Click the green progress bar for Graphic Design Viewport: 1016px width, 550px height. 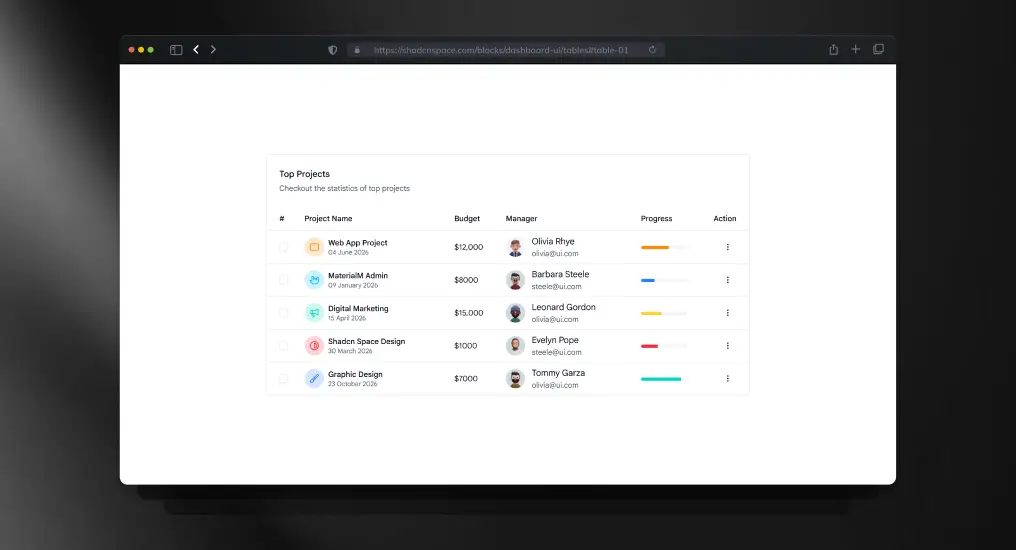[x=661, y=379]
